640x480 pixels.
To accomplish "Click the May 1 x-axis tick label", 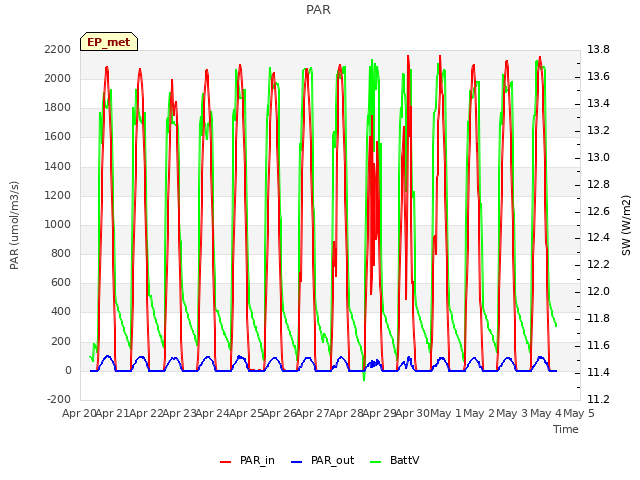I will (x=446, y=413).
